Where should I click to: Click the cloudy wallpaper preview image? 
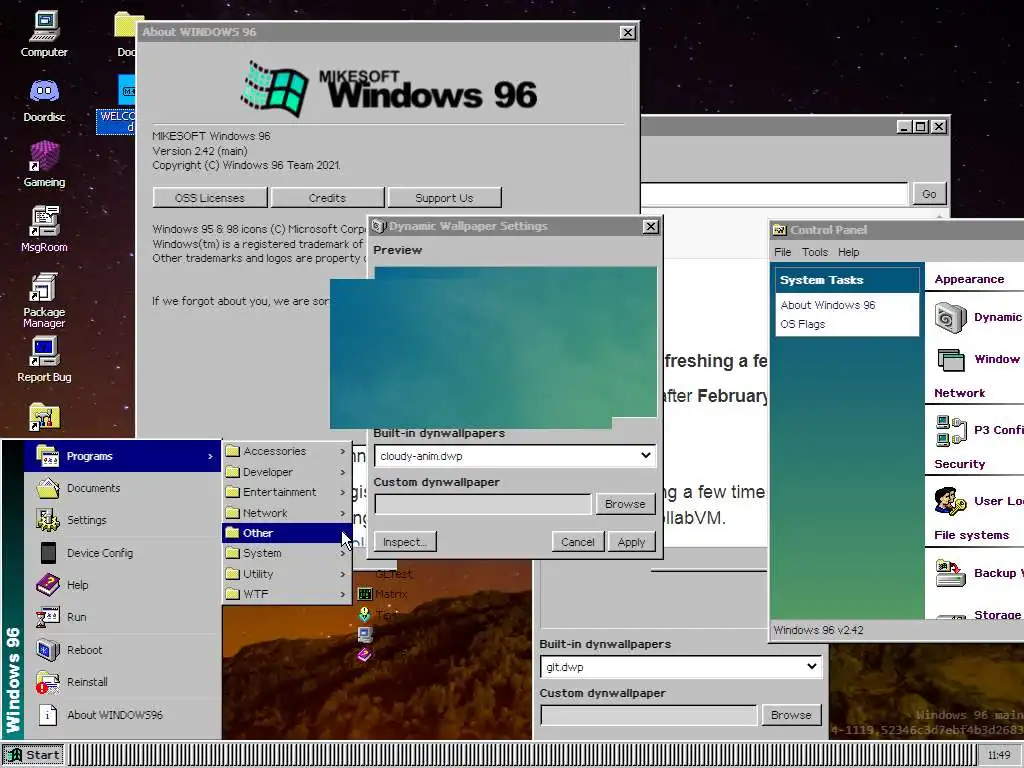click(493, 347)
